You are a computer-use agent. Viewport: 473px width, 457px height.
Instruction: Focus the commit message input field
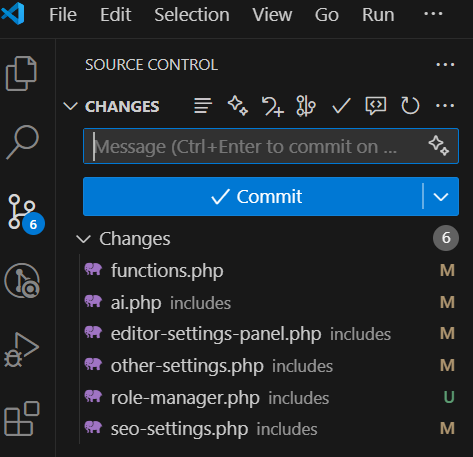point(255,146)
